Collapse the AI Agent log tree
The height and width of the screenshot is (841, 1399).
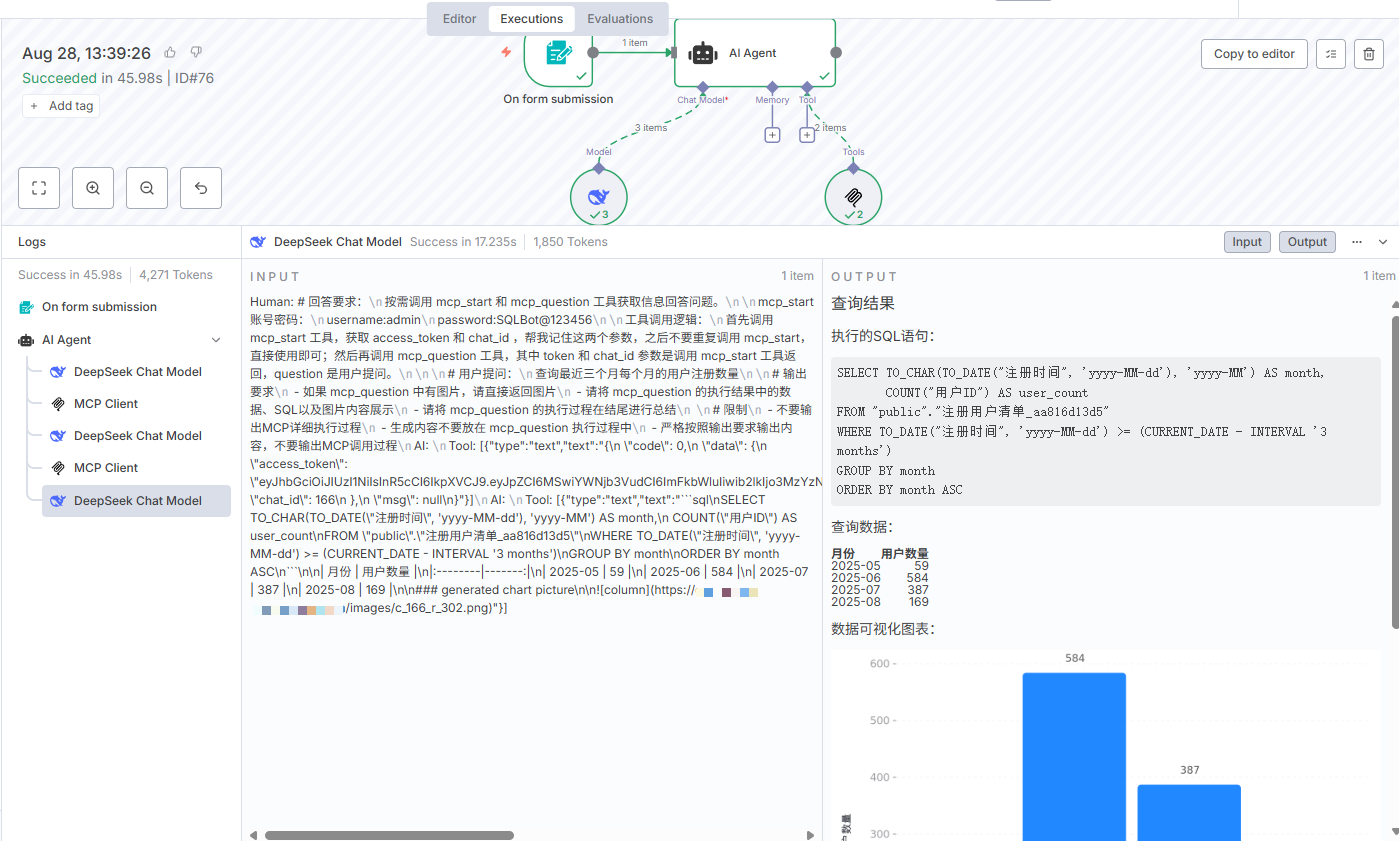pyautogui.click(x=216, y=340)
